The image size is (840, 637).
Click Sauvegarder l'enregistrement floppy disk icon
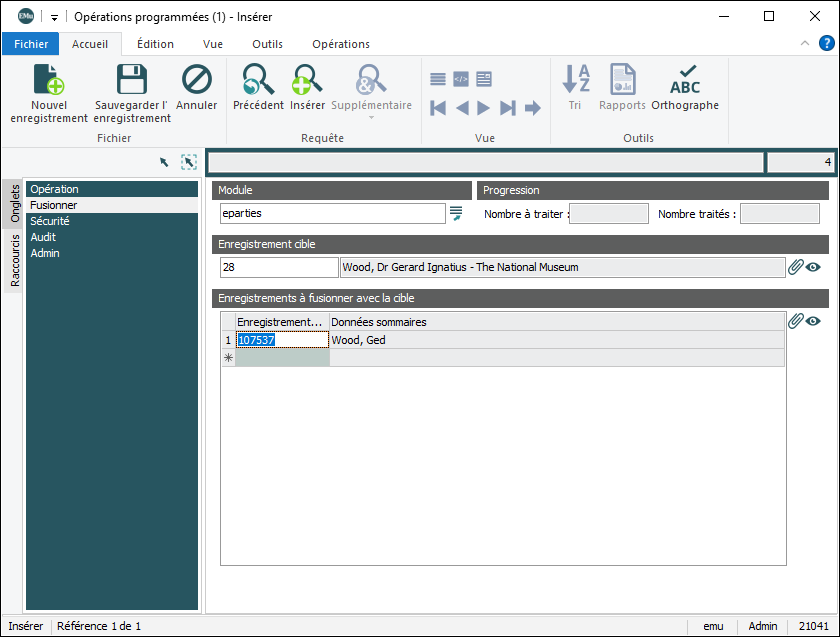132,80
